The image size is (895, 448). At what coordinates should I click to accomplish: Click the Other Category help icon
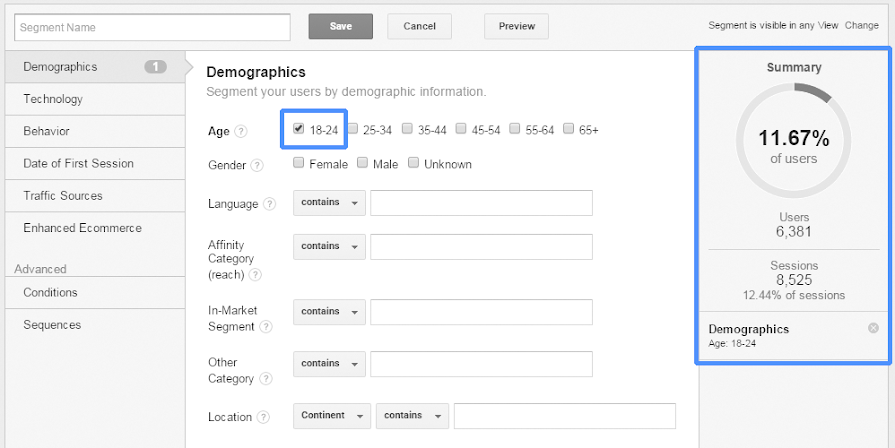265,379
